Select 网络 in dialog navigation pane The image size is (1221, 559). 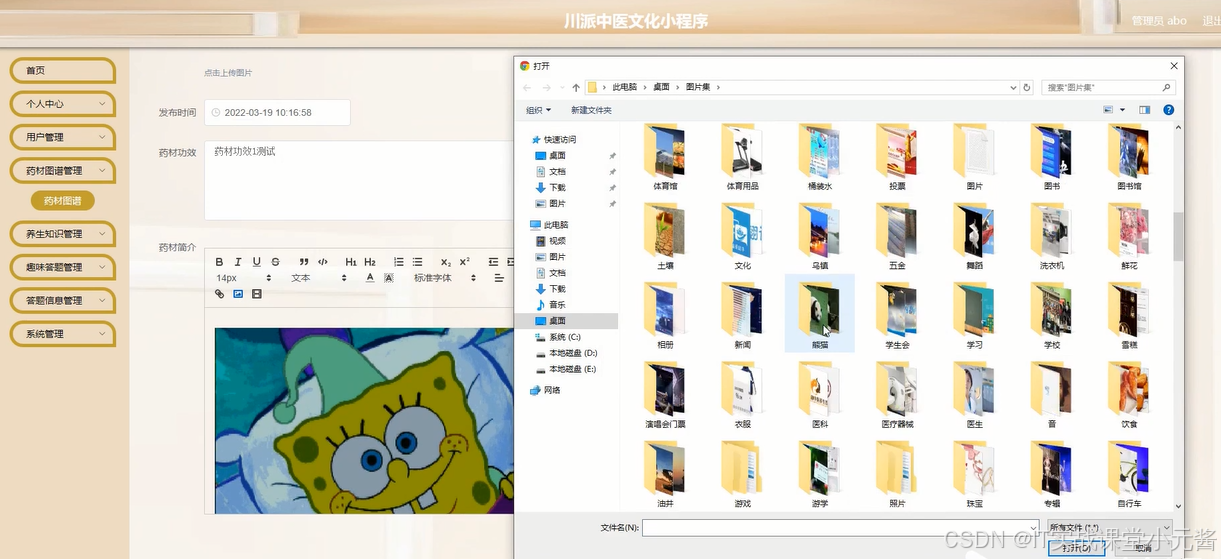545,390
